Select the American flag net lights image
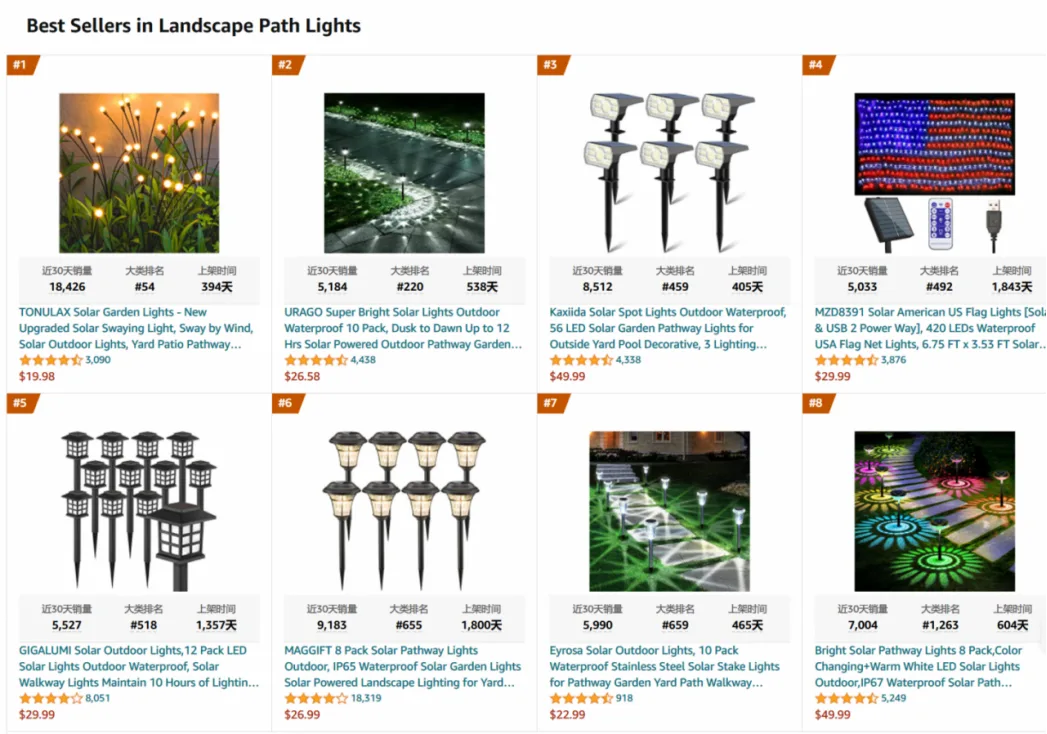The image size is (1047, 734). (x=934, y=173)
